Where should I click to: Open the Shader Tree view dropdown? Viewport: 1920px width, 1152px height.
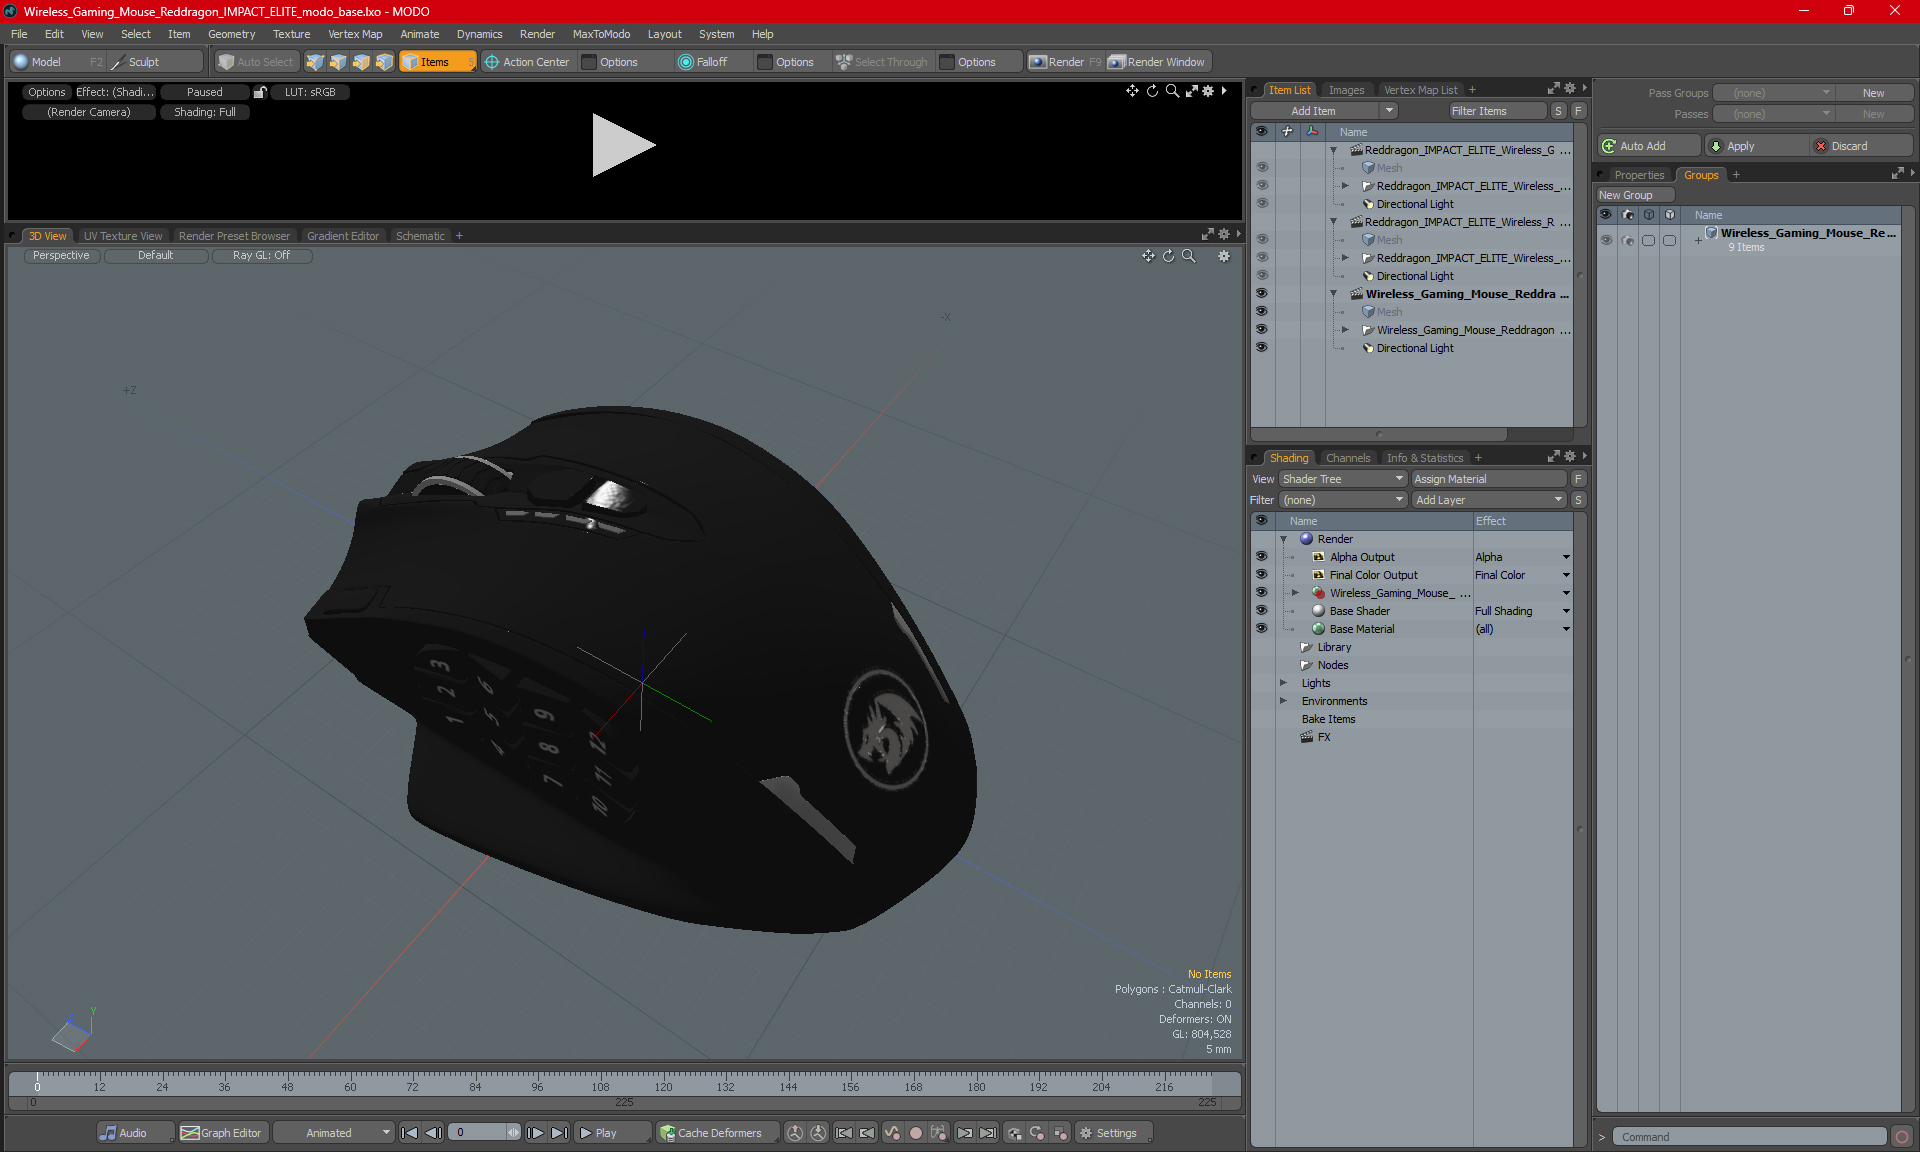tap(1343, 479)
